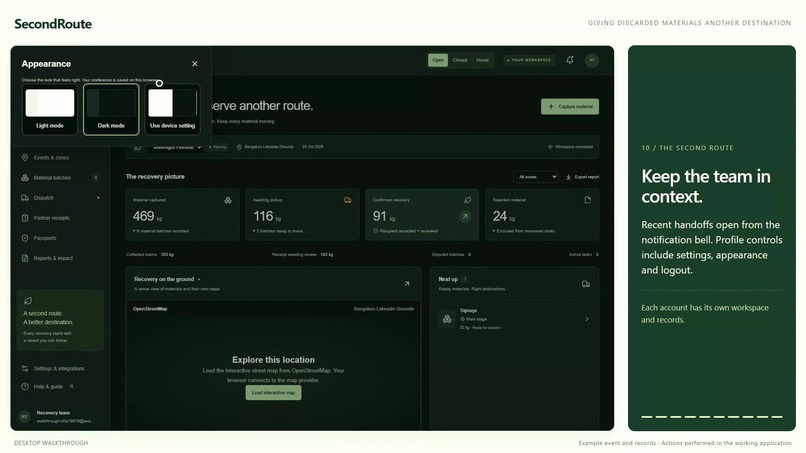Image resolution: width=806 pixels, height=453 pixels.
Task: Open Dispatch in sidebar
Action: [x=60, y=197]
